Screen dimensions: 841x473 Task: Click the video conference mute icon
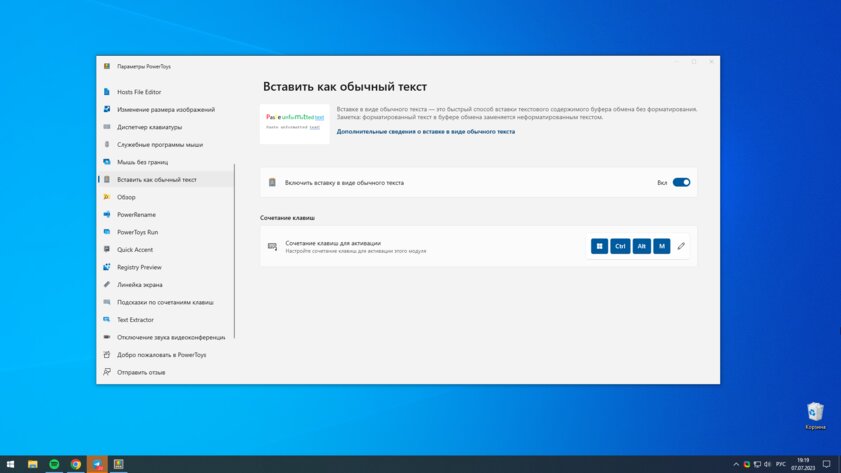[x=107, y=337]
